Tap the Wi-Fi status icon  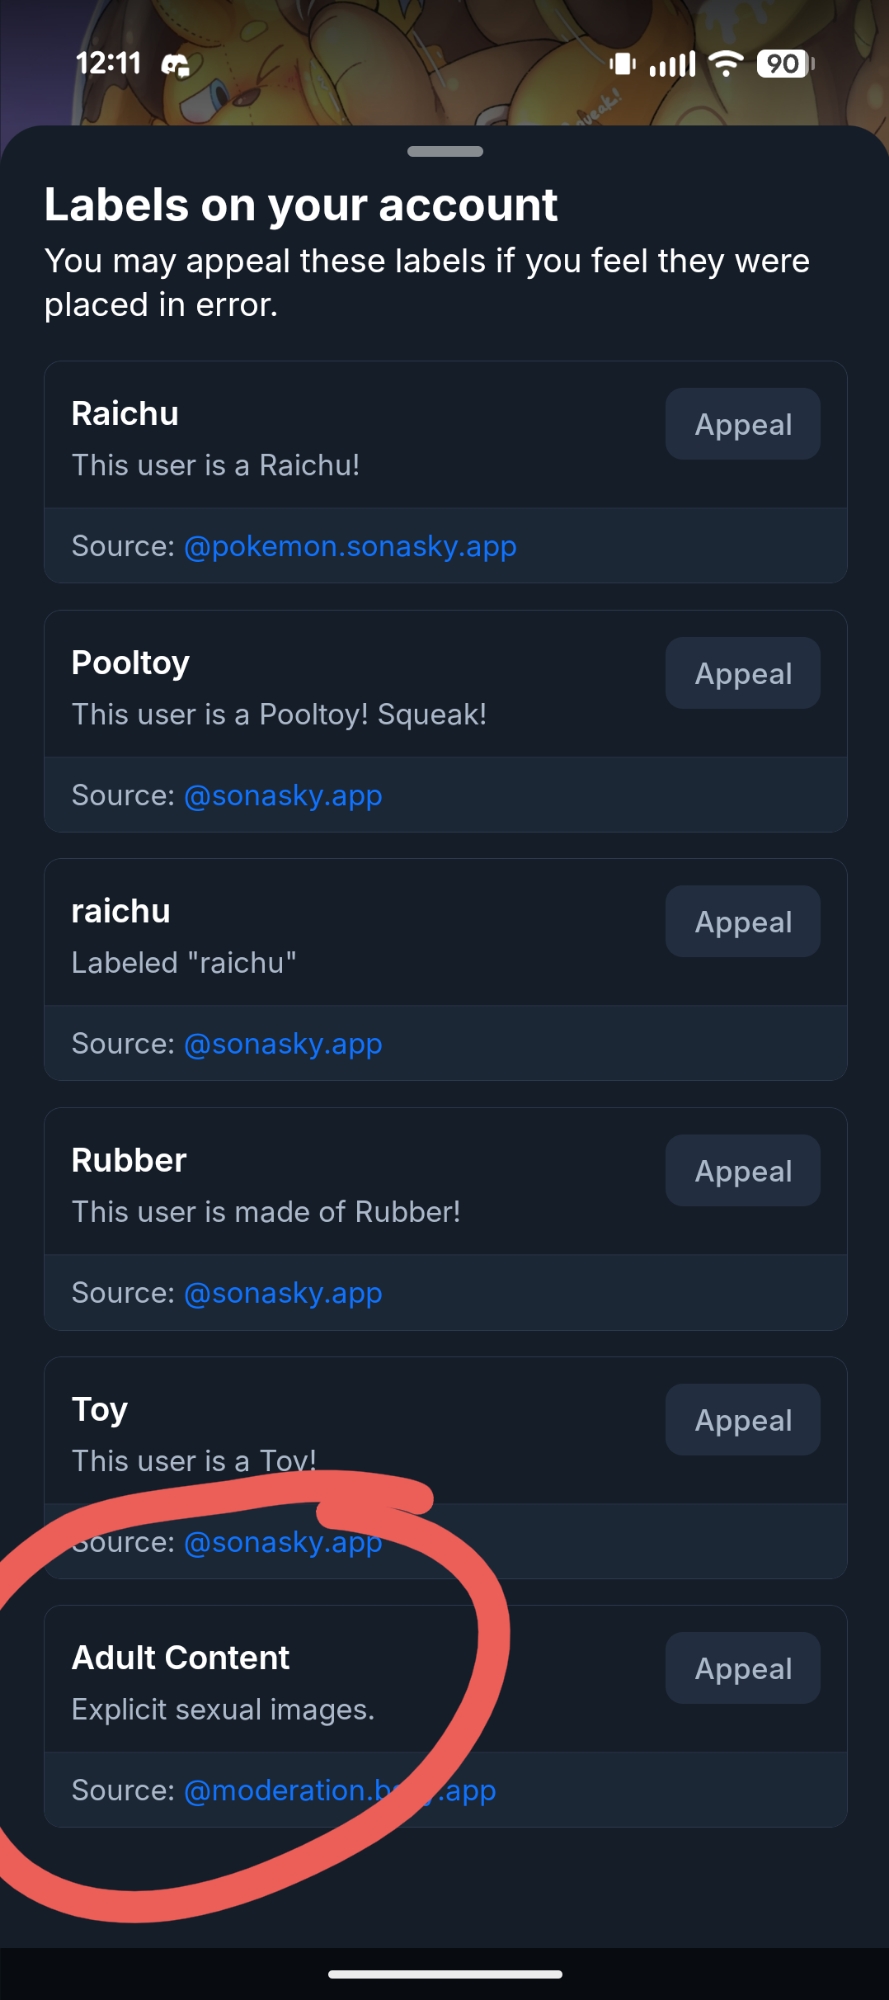pos(726,64)
